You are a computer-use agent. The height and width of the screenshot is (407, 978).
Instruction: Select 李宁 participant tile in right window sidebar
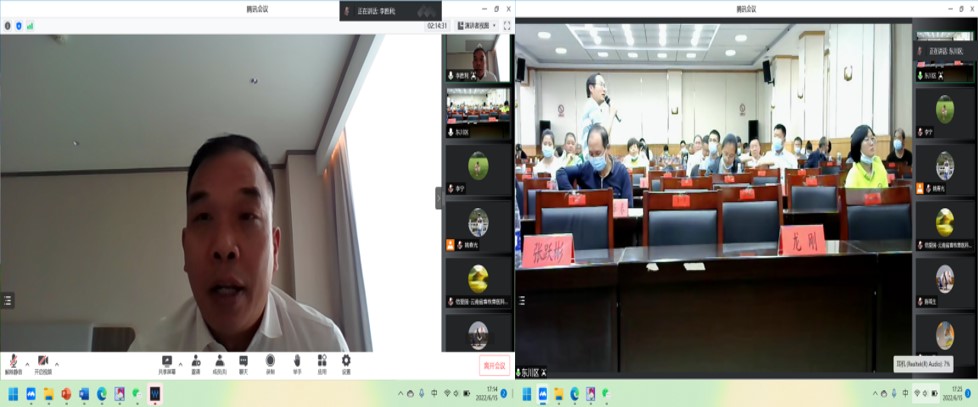(x=945, y=113)
